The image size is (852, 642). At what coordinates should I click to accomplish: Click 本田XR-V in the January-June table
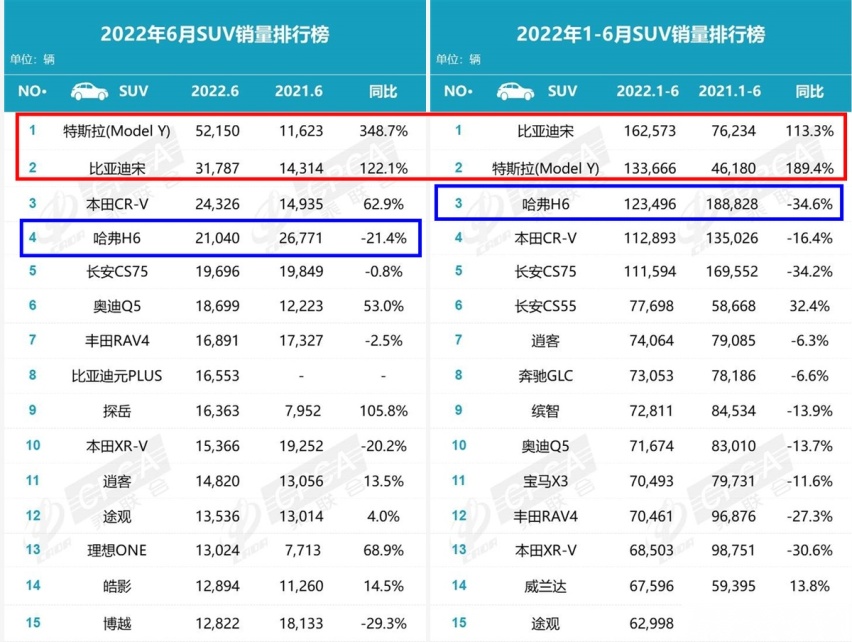point(545,550)
